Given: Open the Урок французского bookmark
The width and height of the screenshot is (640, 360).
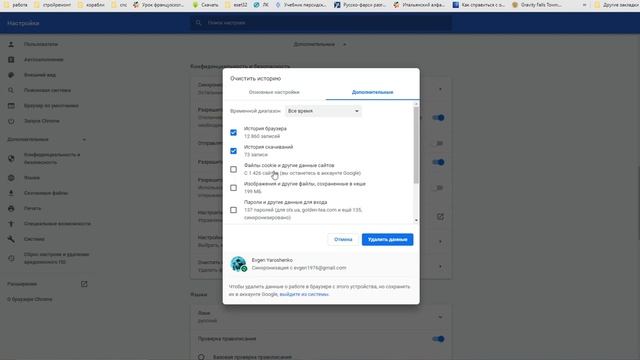Looking at the screenshot, I should 158,5.
